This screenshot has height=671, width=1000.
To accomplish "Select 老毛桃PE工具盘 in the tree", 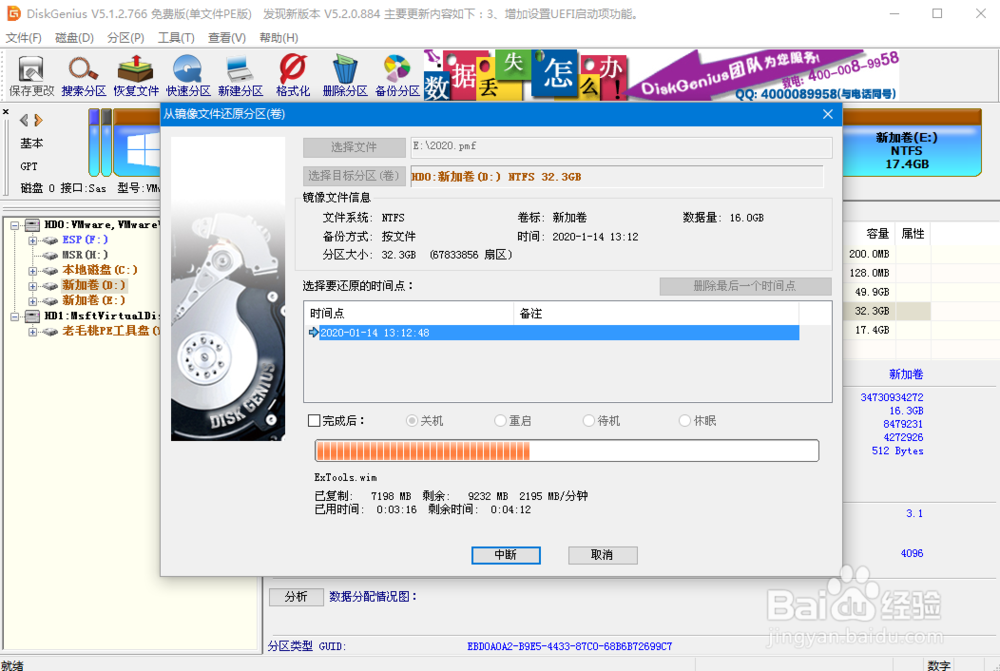I will click(x=109, y=331).
